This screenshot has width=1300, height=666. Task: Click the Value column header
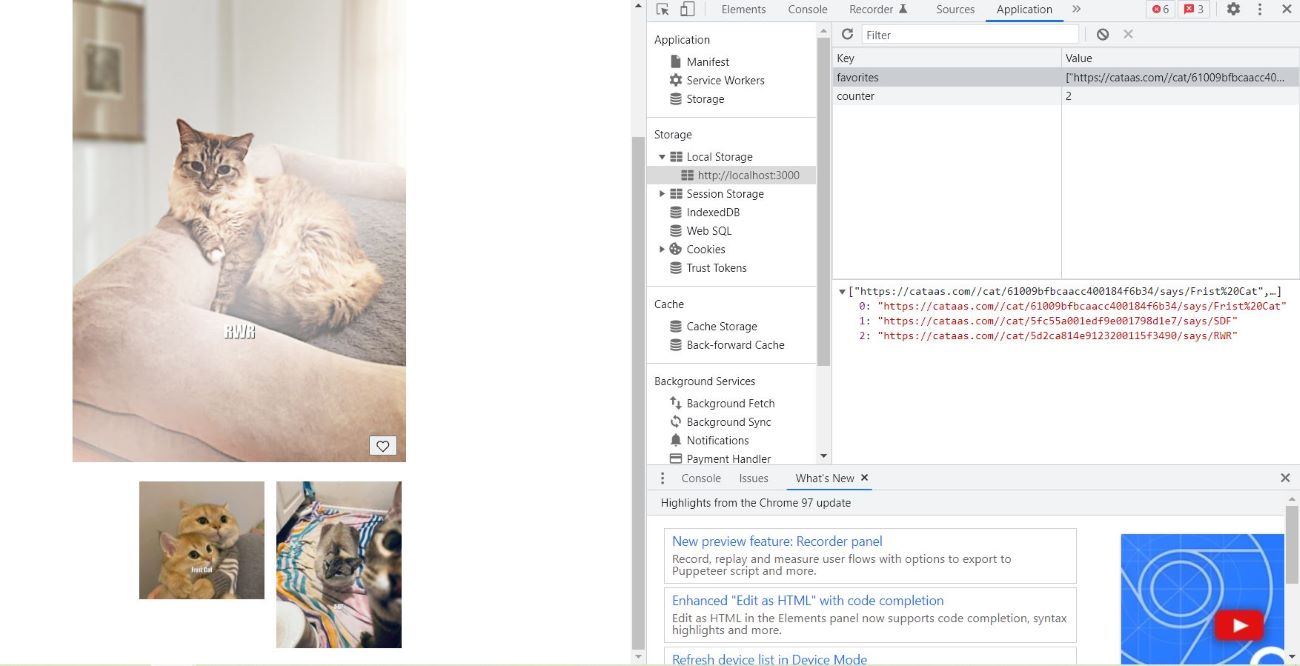[x=1180, y=58]
